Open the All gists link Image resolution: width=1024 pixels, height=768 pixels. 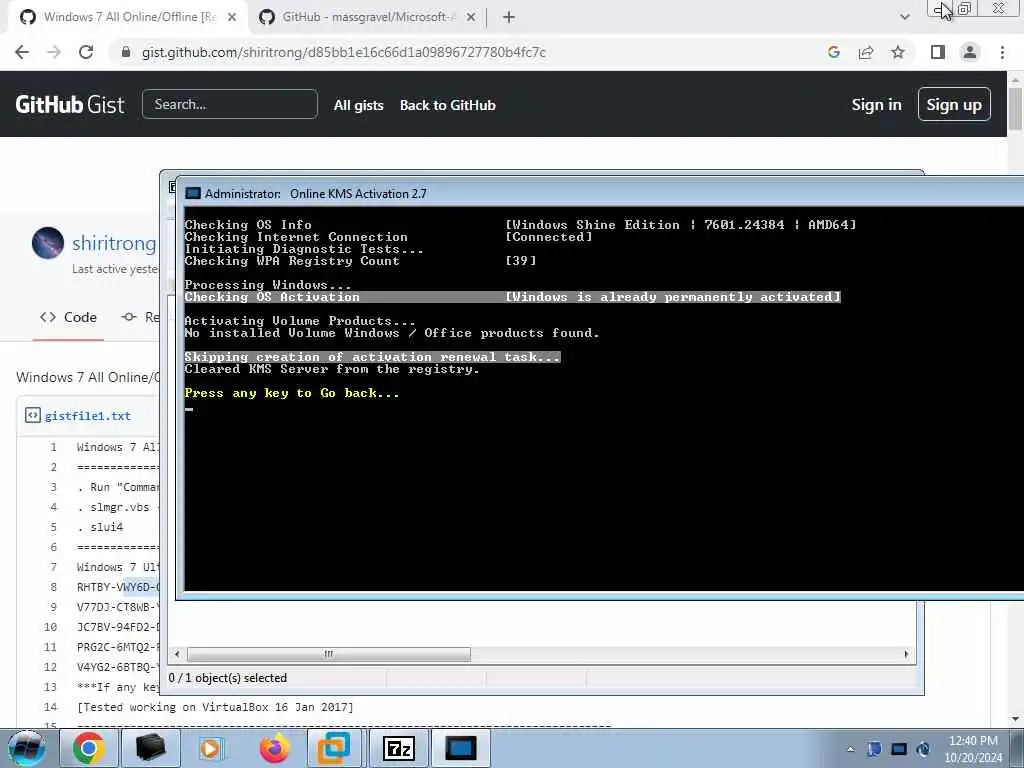(359, 105)
